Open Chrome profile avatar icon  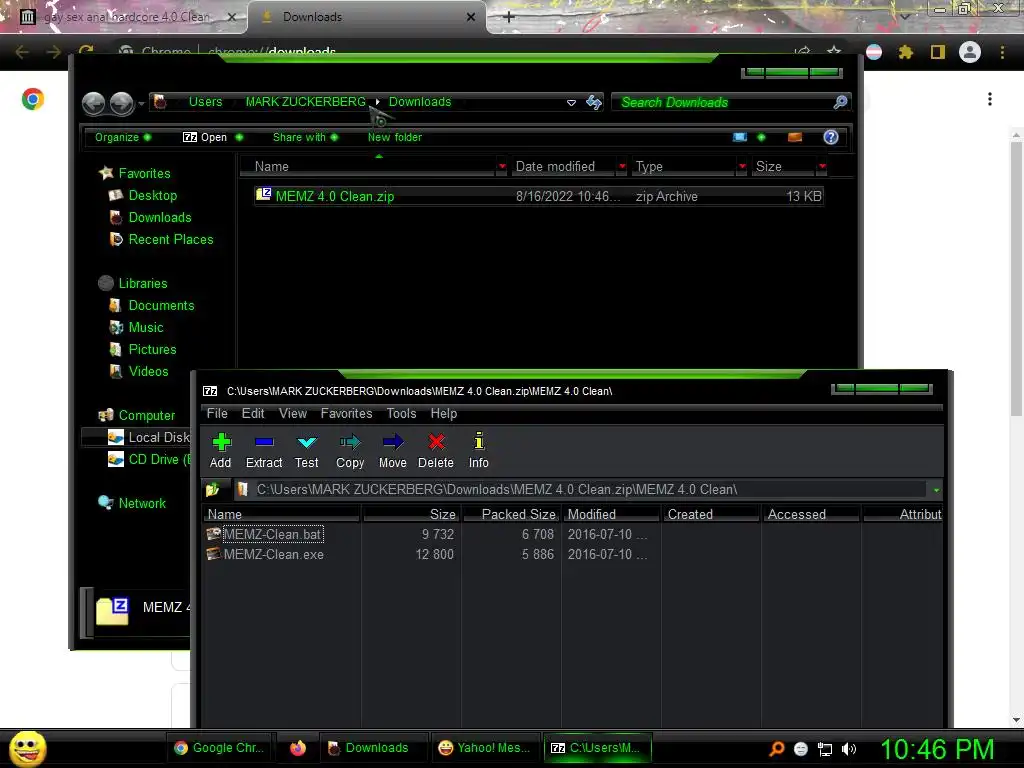click(x=970, y=52)
